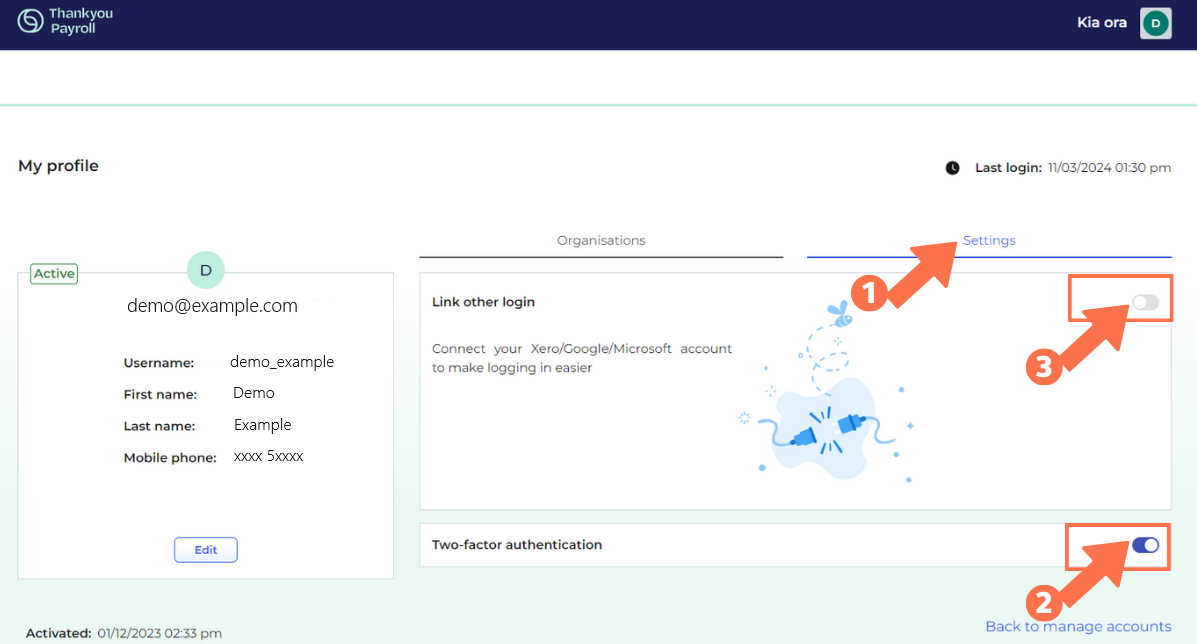Viewport: 1197px width, 644px height.
Task: Click the Last login timestamp
Action: 1108,167
